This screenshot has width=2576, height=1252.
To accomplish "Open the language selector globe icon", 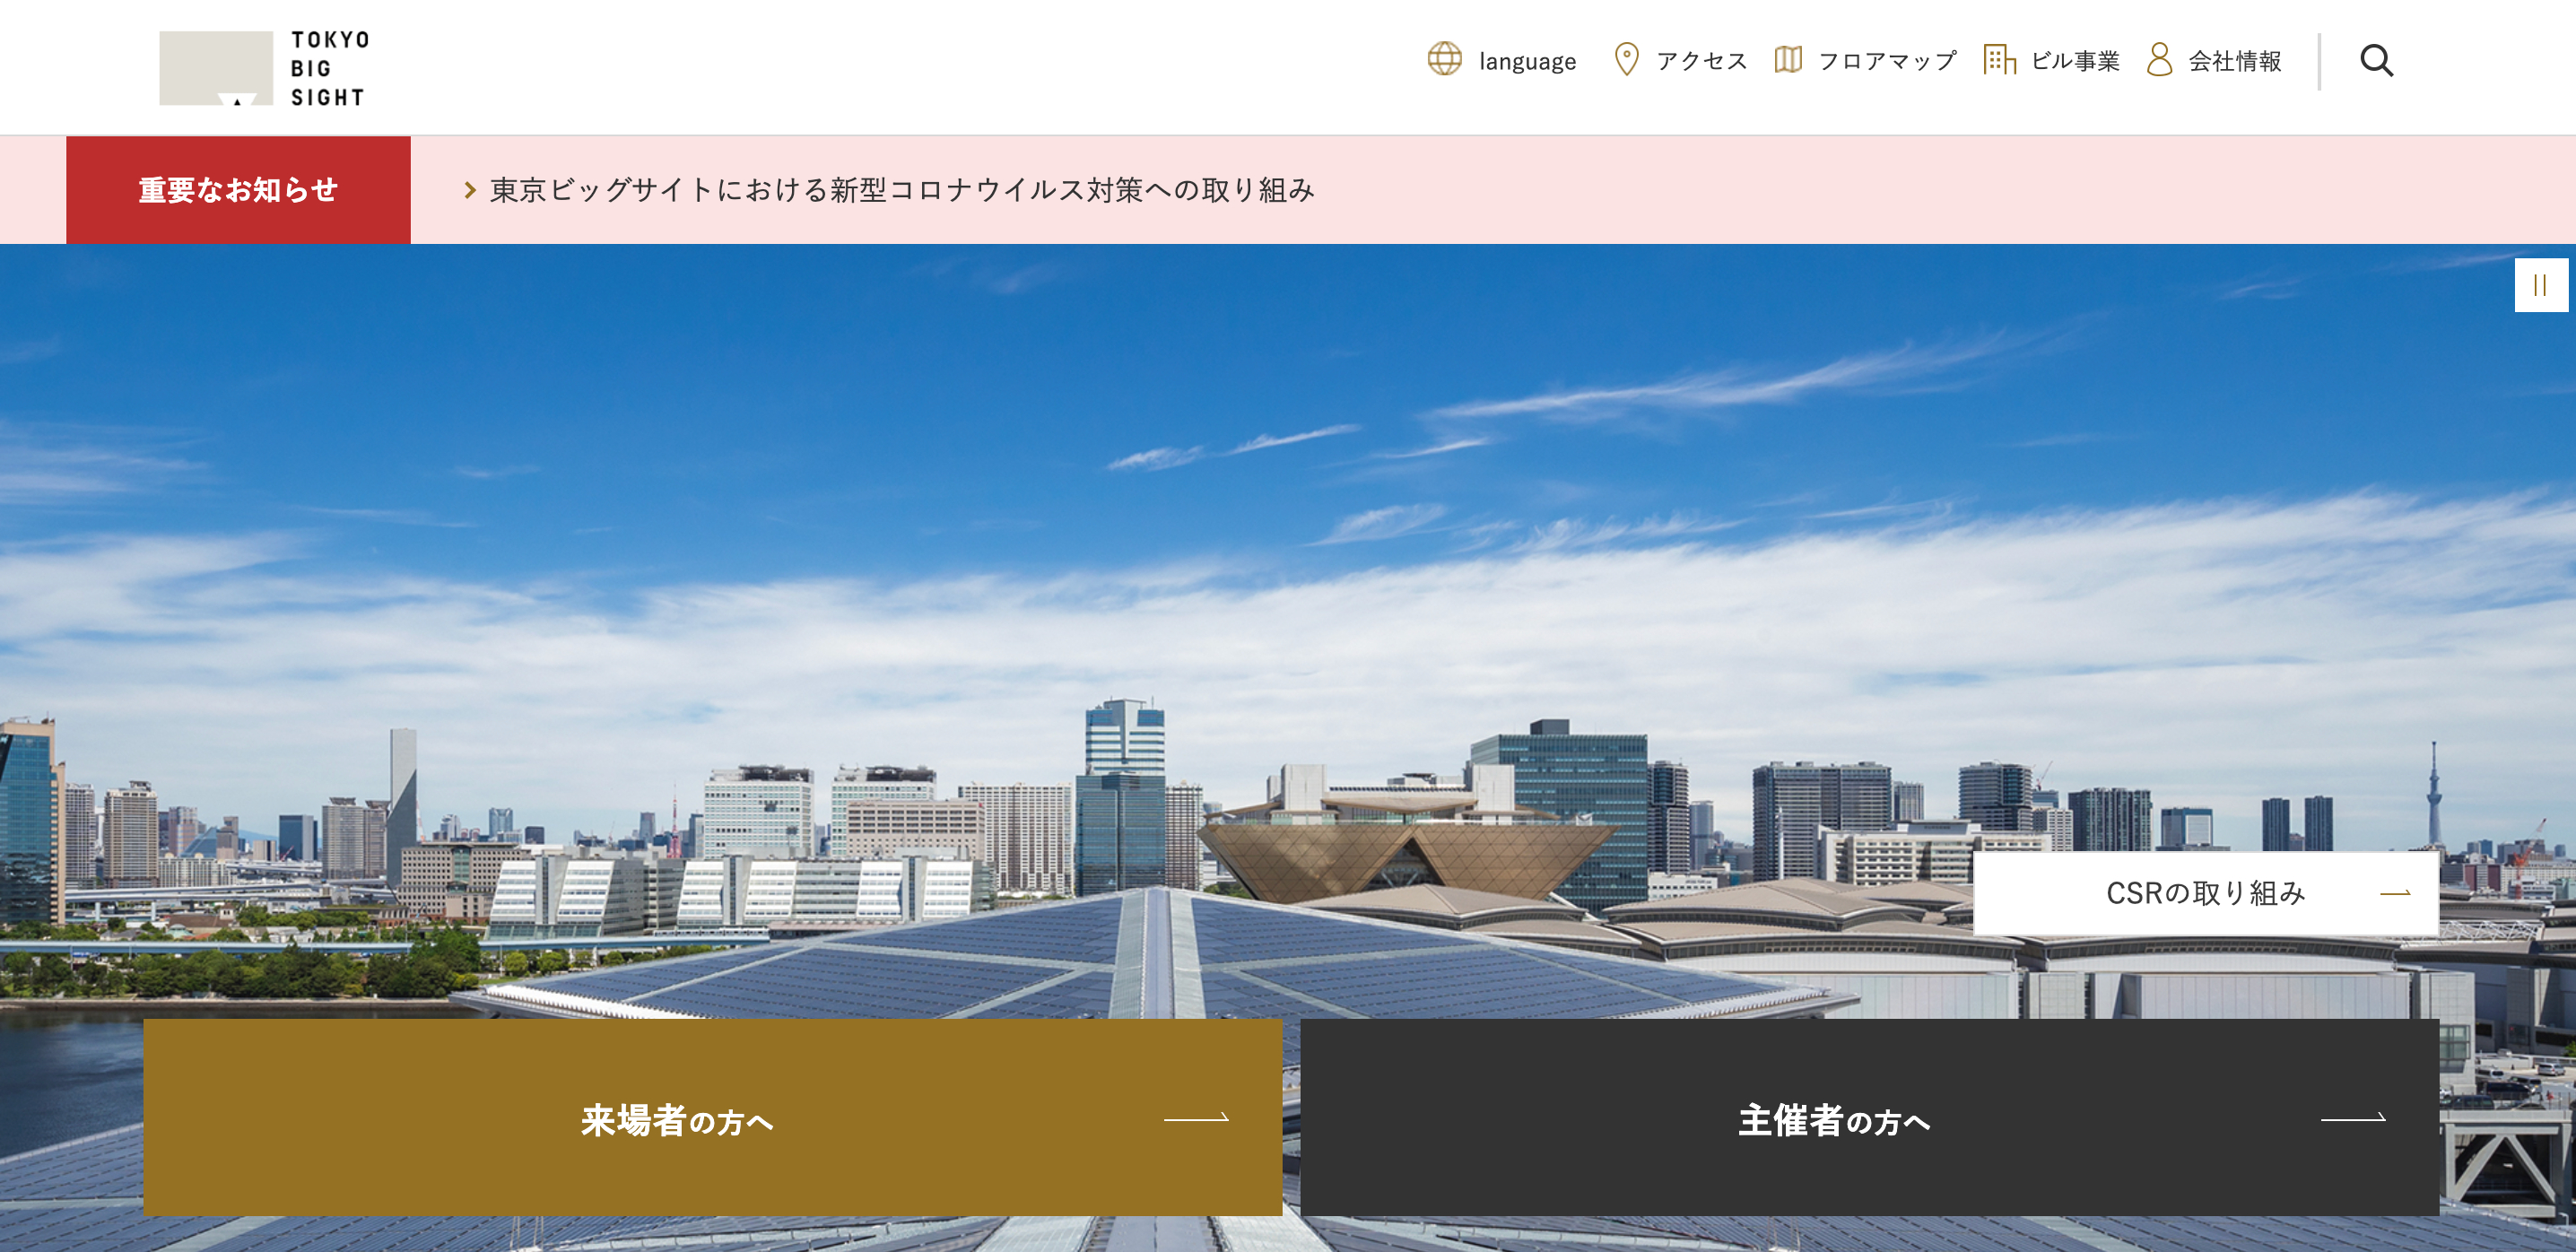I will click(x=1447, y=60).
